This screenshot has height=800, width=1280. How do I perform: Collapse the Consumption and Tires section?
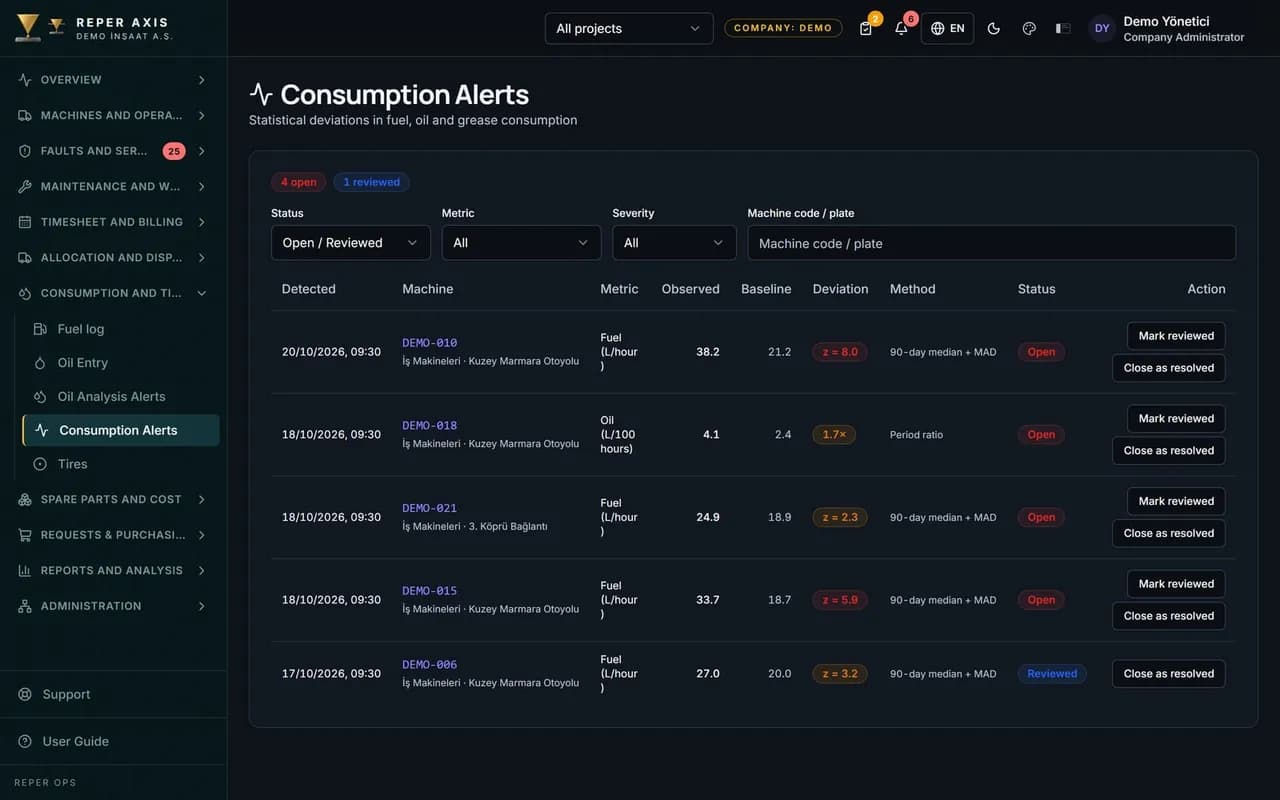tap(113, 293)
